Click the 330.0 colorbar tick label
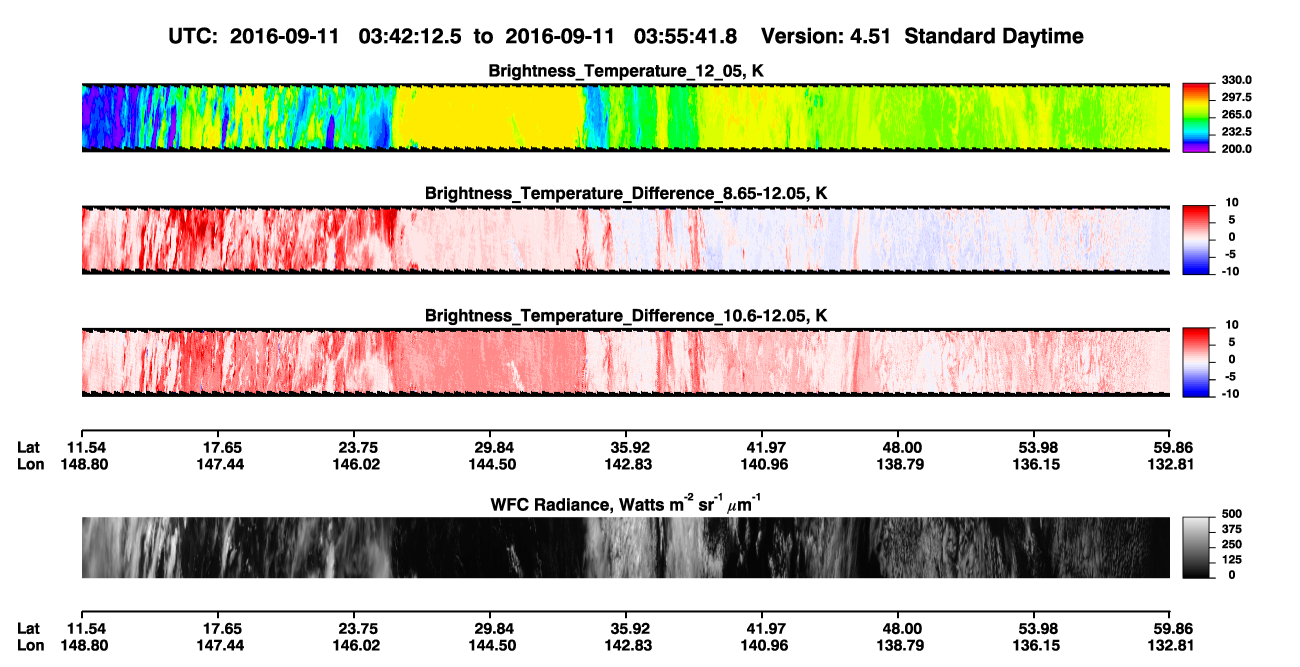Screen dimensions: 1300x667 tap(1236, 80)
